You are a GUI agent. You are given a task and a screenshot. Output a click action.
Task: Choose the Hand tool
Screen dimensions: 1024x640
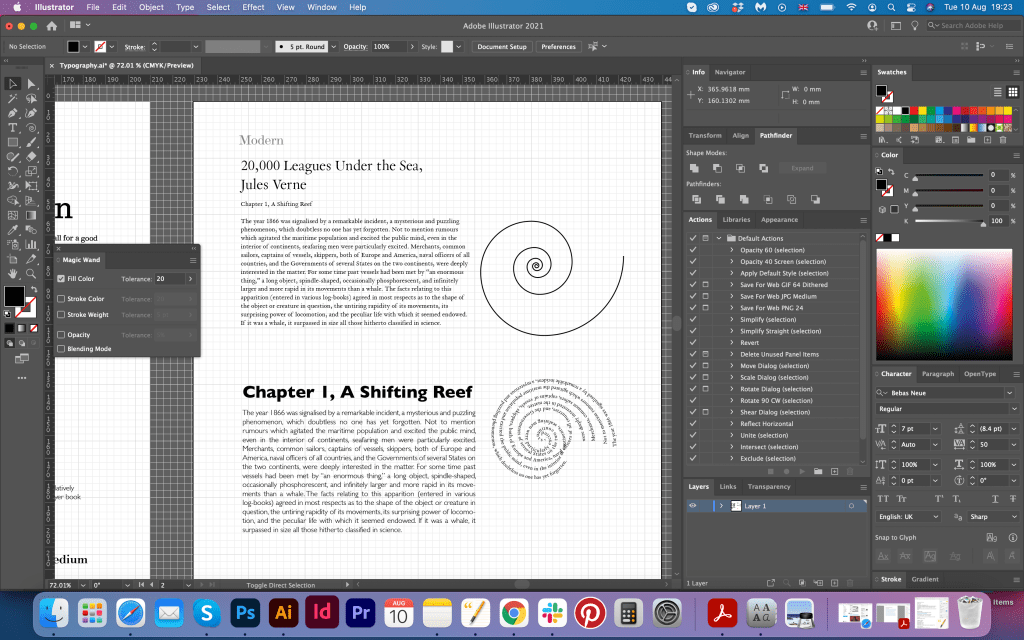point(13,272)
